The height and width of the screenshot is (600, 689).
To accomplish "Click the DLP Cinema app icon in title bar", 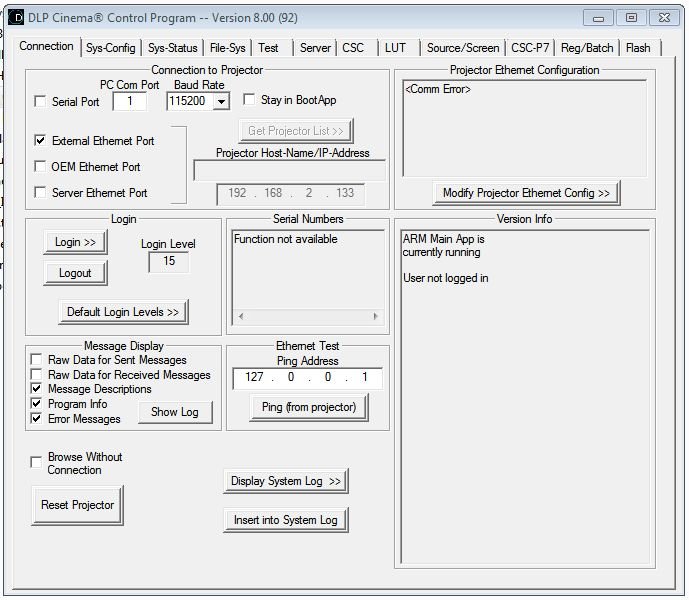I will 16,18.
